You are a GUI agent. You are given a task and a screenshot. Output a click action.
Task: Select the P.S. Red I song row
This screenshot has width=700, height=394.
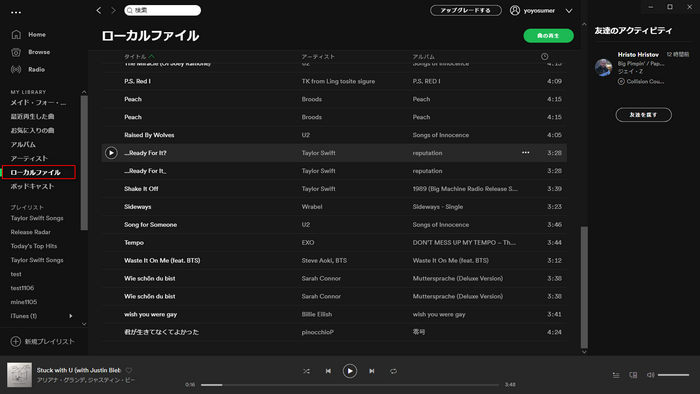pyautogui.click(x=334, y=81)
